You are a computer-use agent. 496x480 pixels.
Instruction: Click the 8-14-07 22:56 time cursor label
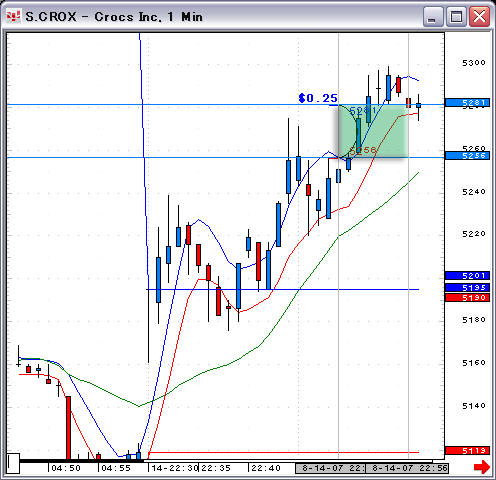click(407, 468)
